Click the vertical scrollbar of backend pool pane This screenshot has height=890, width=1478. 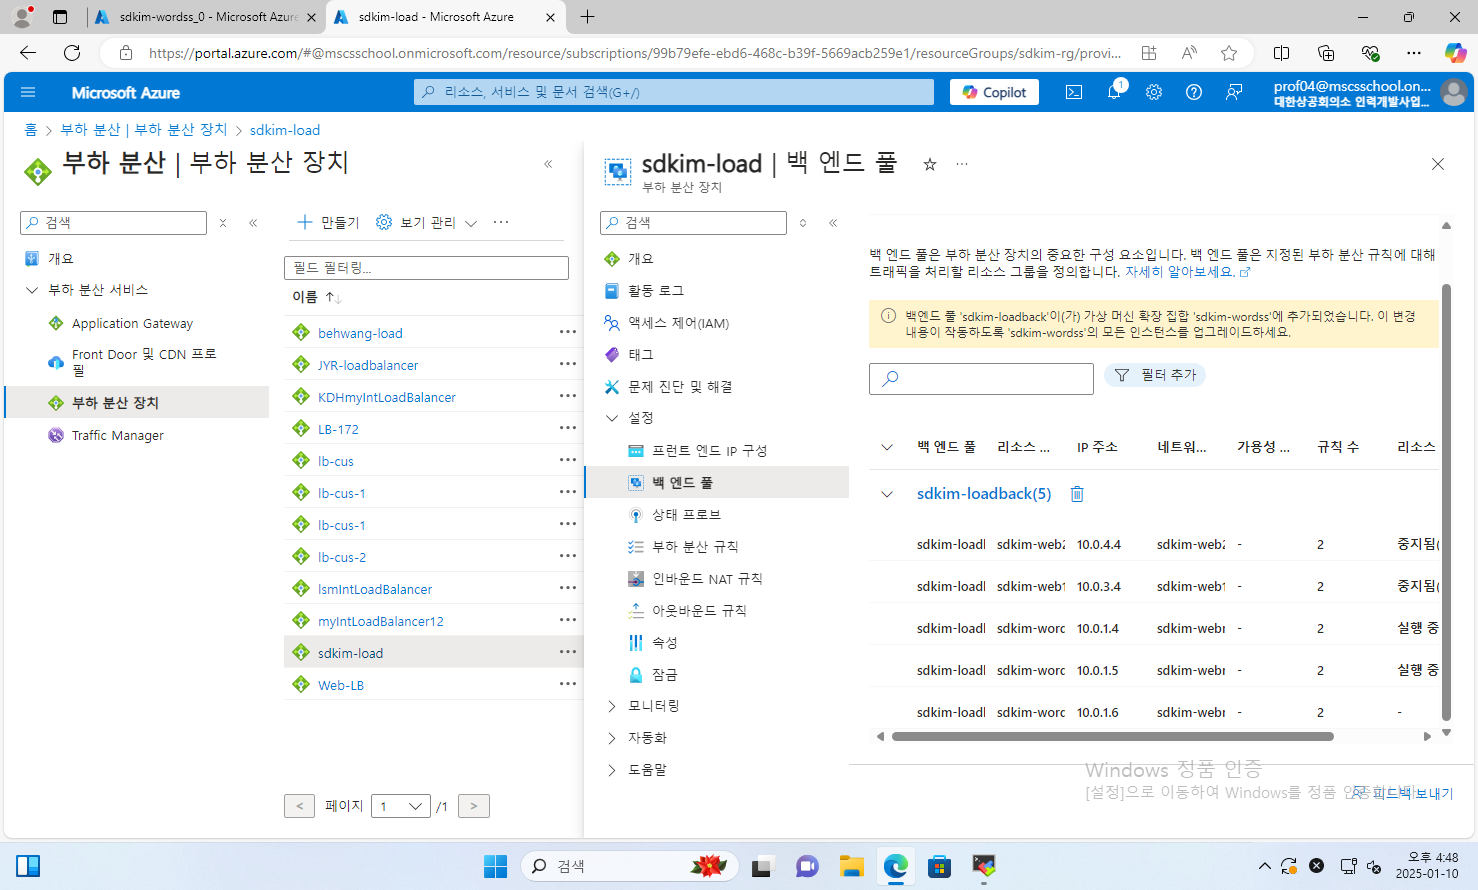tap(1445, 500)
